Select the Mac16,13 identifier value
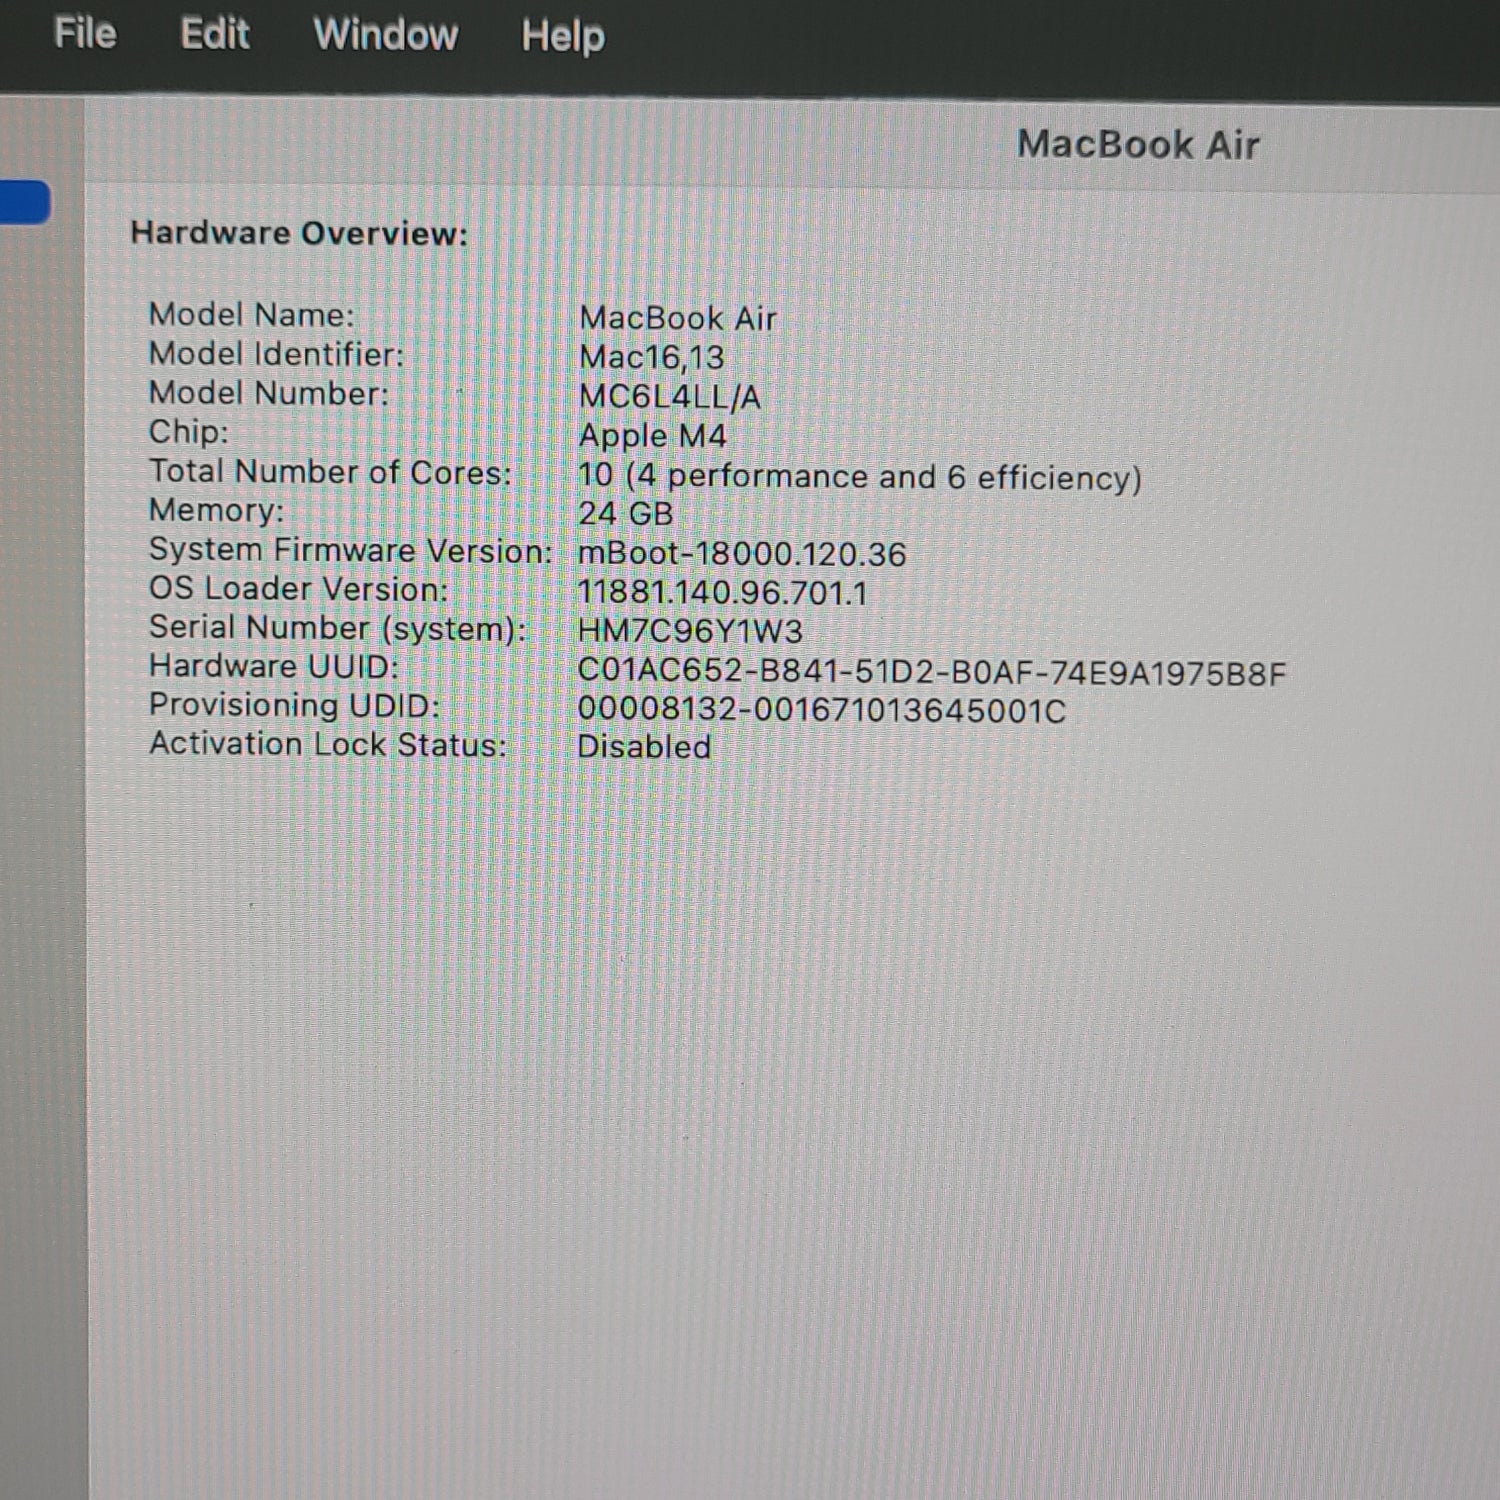 click(x=652, y=357)
